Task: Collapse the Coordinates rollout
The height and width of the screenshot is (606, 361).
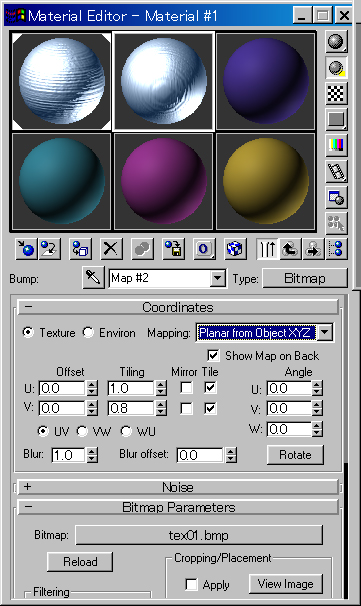Action: [x=178, y=307]
